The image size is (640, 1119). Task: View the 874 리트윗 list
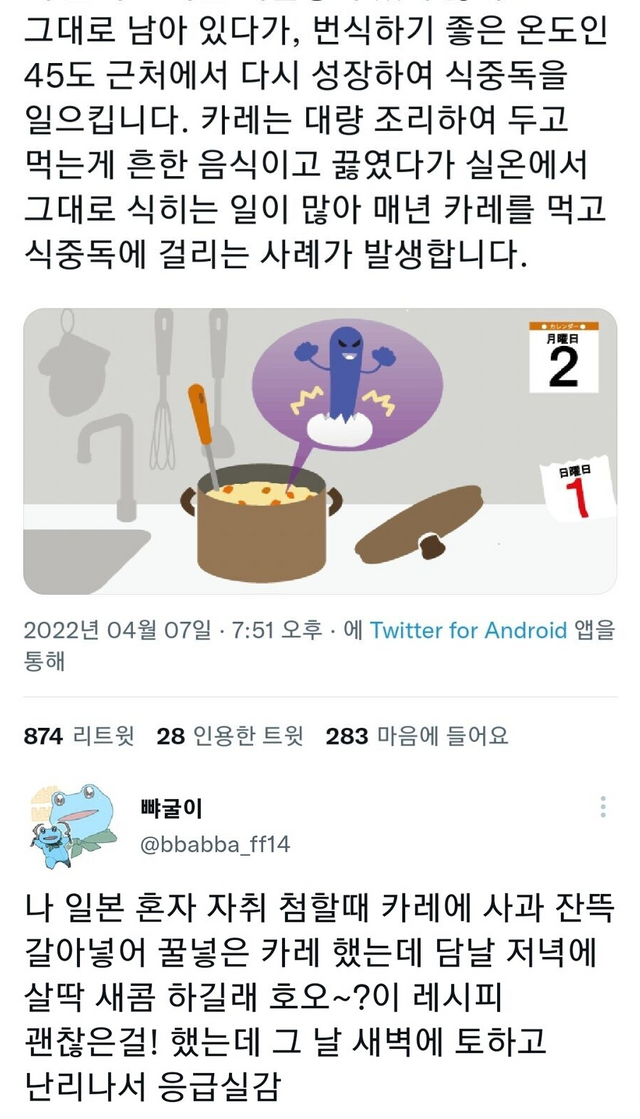[x=79, y=736]
